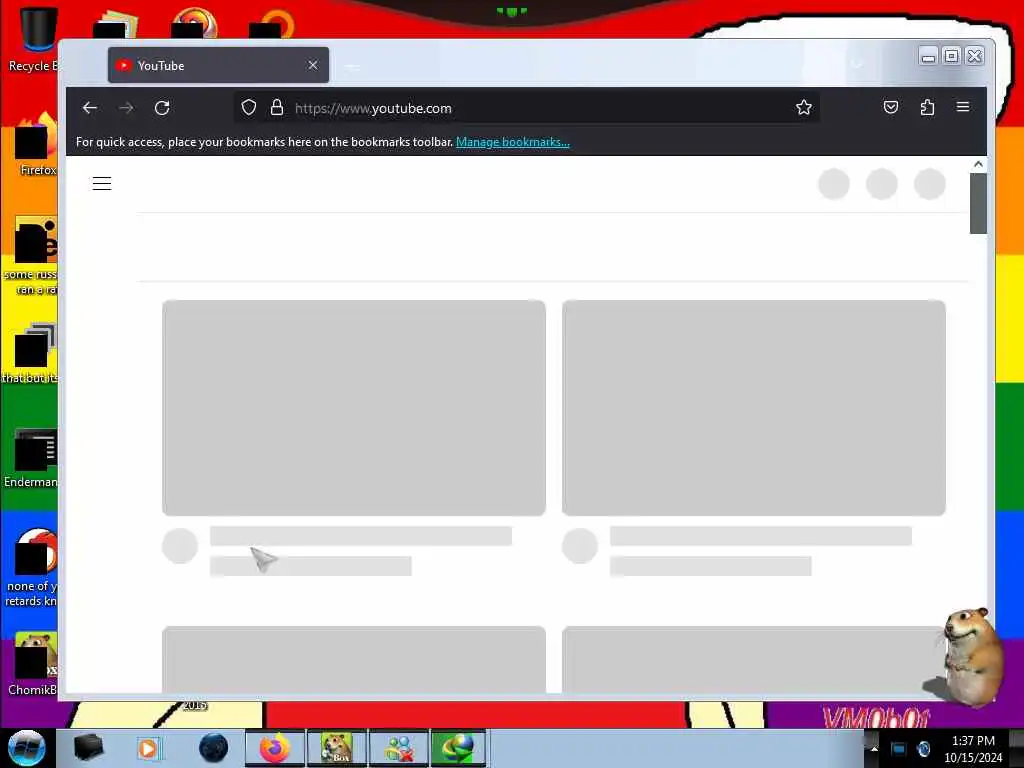This screenshot has height=768, width=1024.
Task: Select the 'none of y' desktop icon
Action: coord(33,568)
